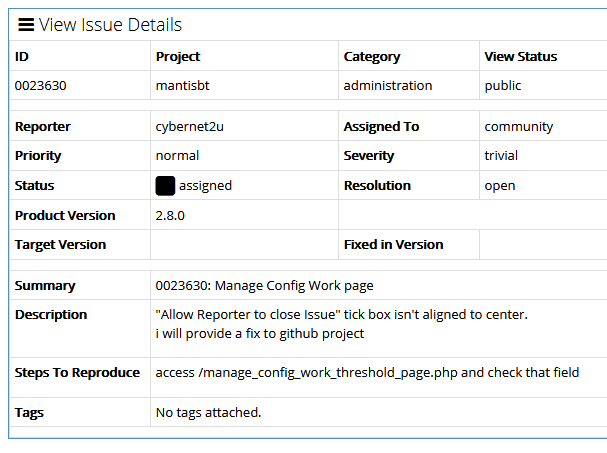This screenshot has height=453, width=607.
Task: Click the mantisbt project name
Action: pyautogui.click(x=185, y=86)
